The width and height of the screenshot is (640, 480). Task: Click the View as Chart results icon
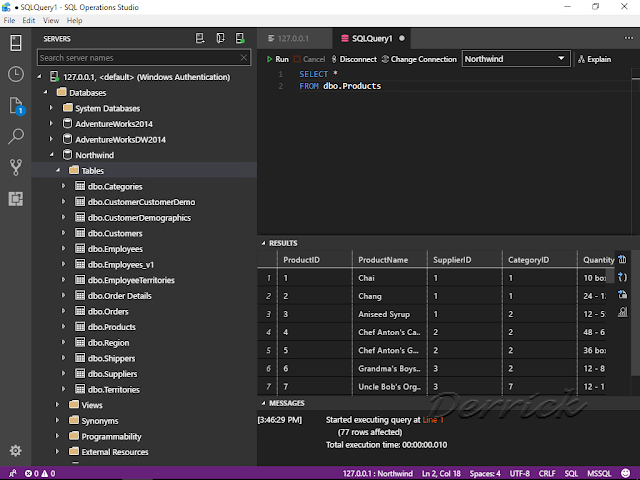(622, 312)
